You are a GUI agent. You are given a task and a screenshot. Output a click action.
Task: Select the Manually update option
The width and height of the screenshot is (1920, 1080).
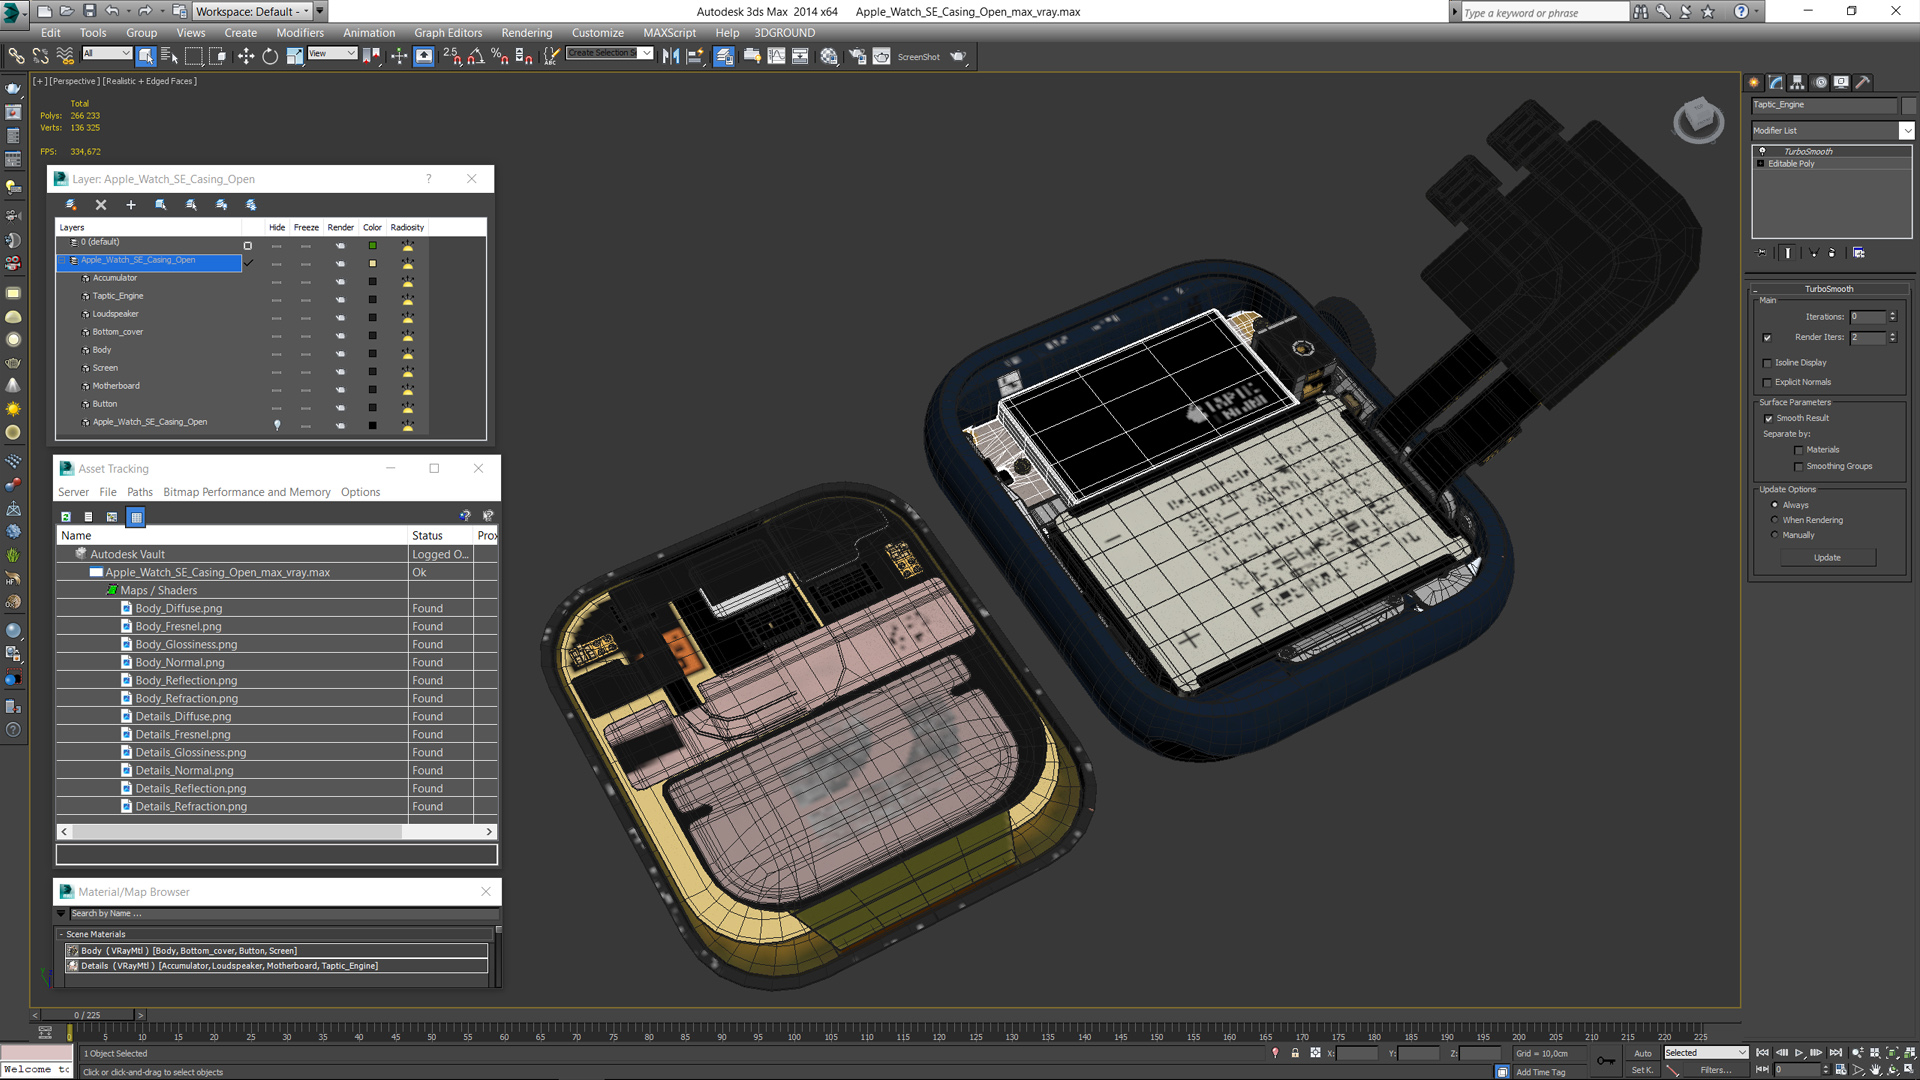pyautogui.click(x=1775, y=535)
